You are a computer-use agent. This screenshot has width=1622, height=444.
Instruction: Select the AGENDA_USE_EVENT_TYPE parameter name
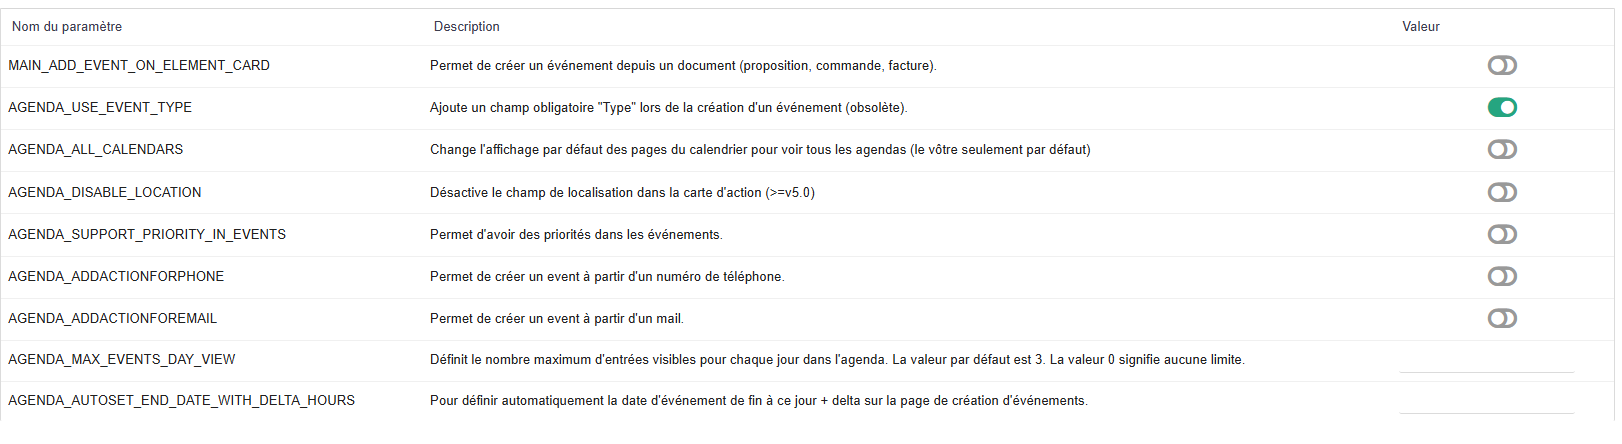click(100, 107)
